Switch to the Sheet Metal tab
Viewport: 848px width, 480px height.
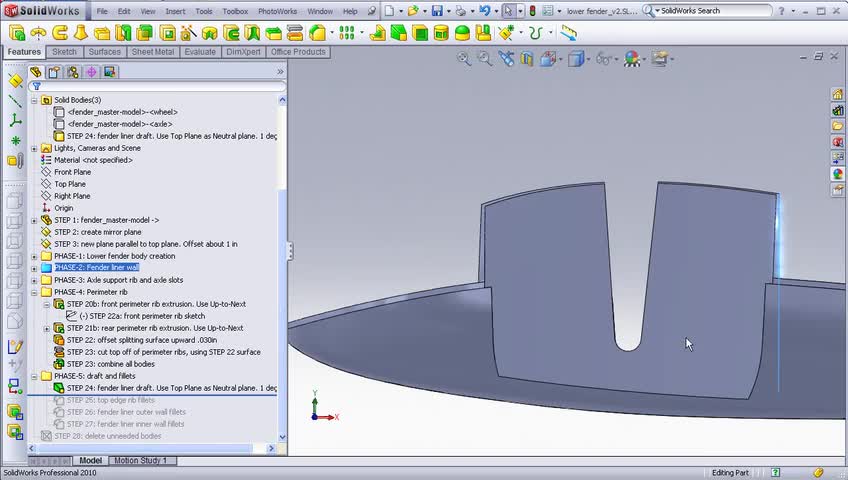point(152,52)
